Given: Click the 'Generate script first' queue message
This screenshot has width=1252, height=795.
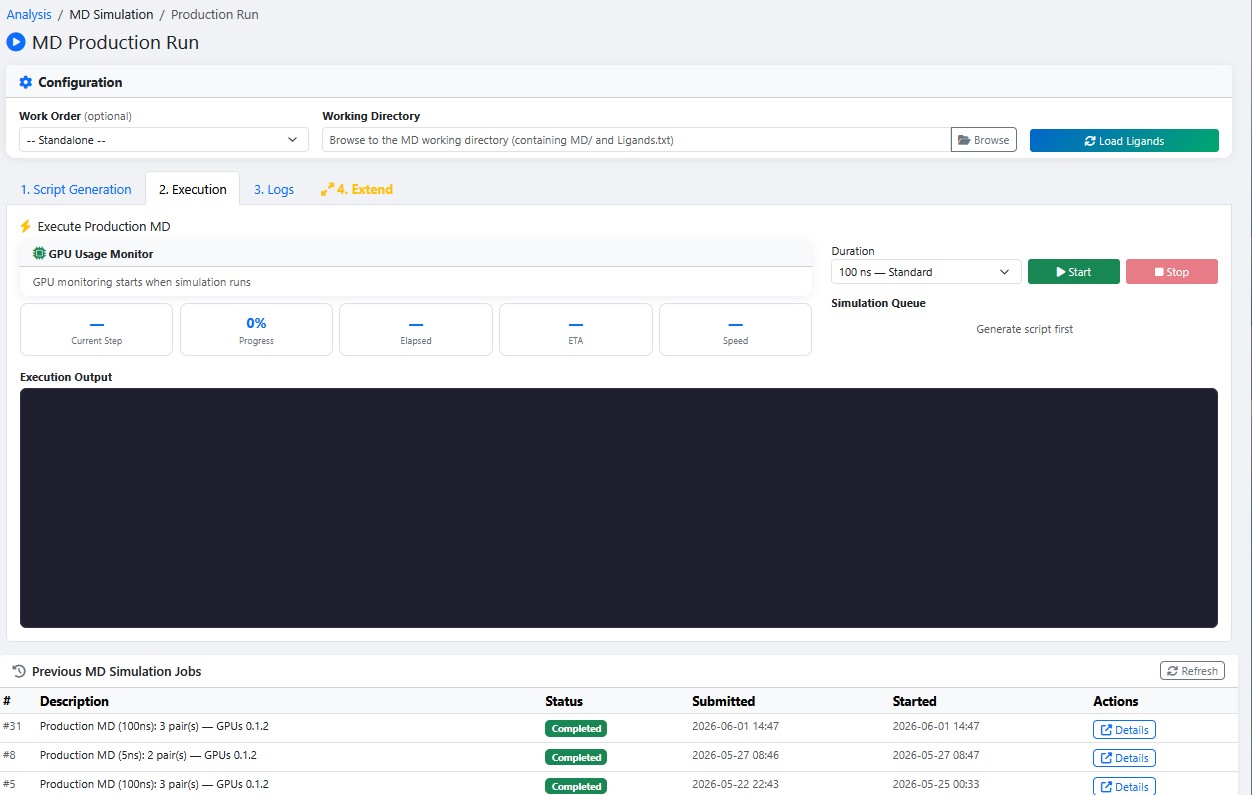Looking at the screenshot, I should (x=1024, y=329).
